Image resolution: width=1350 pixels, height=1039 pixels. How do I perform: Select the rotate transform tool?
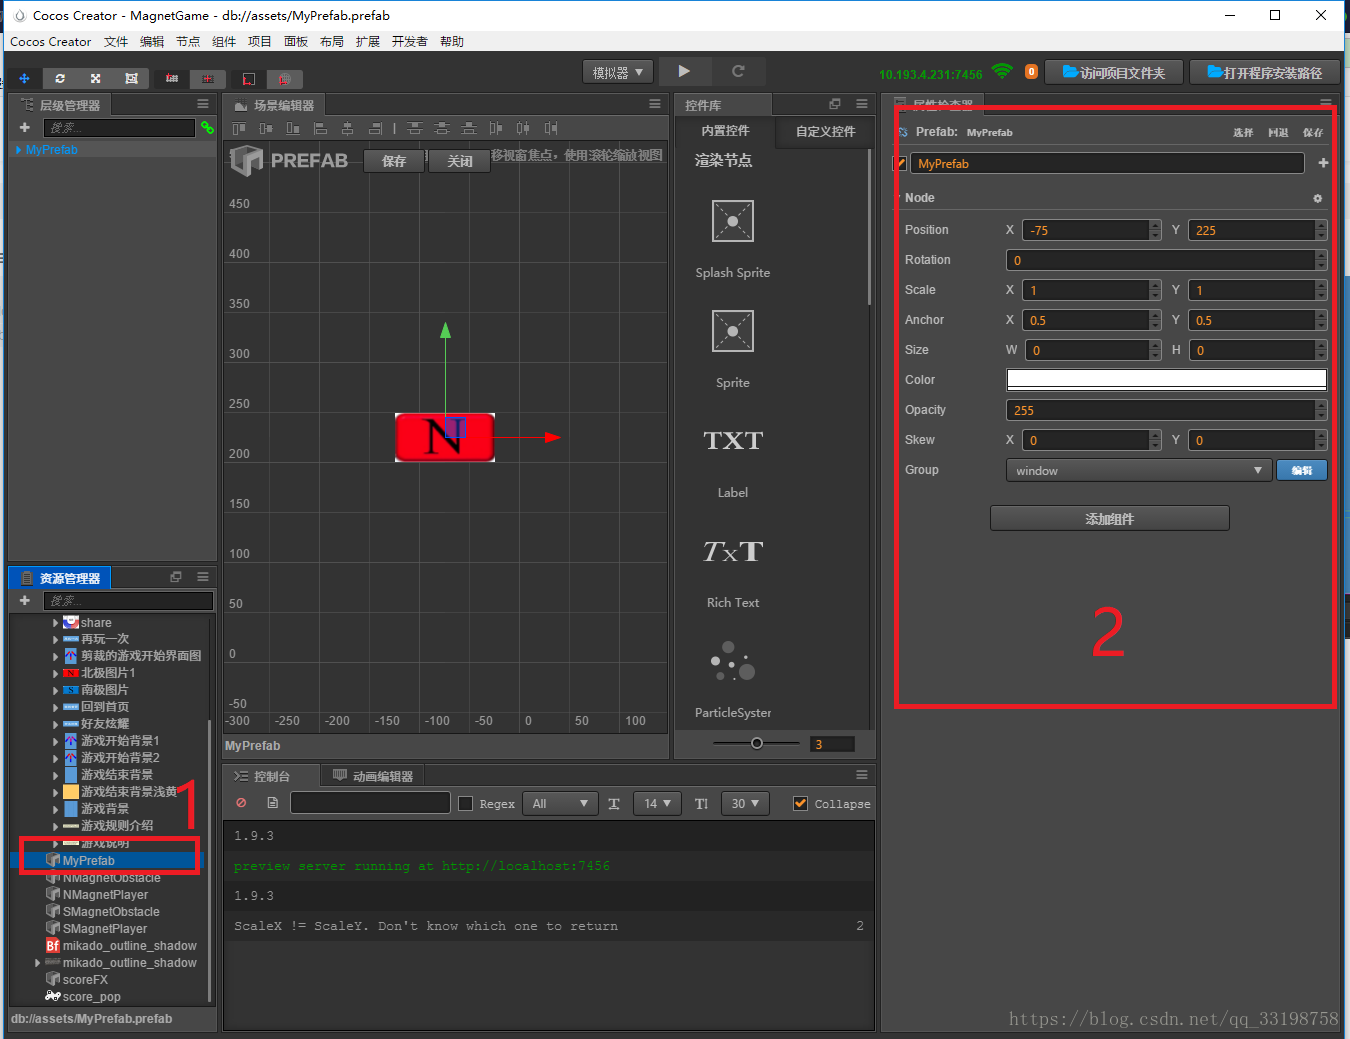pos(60,78)
